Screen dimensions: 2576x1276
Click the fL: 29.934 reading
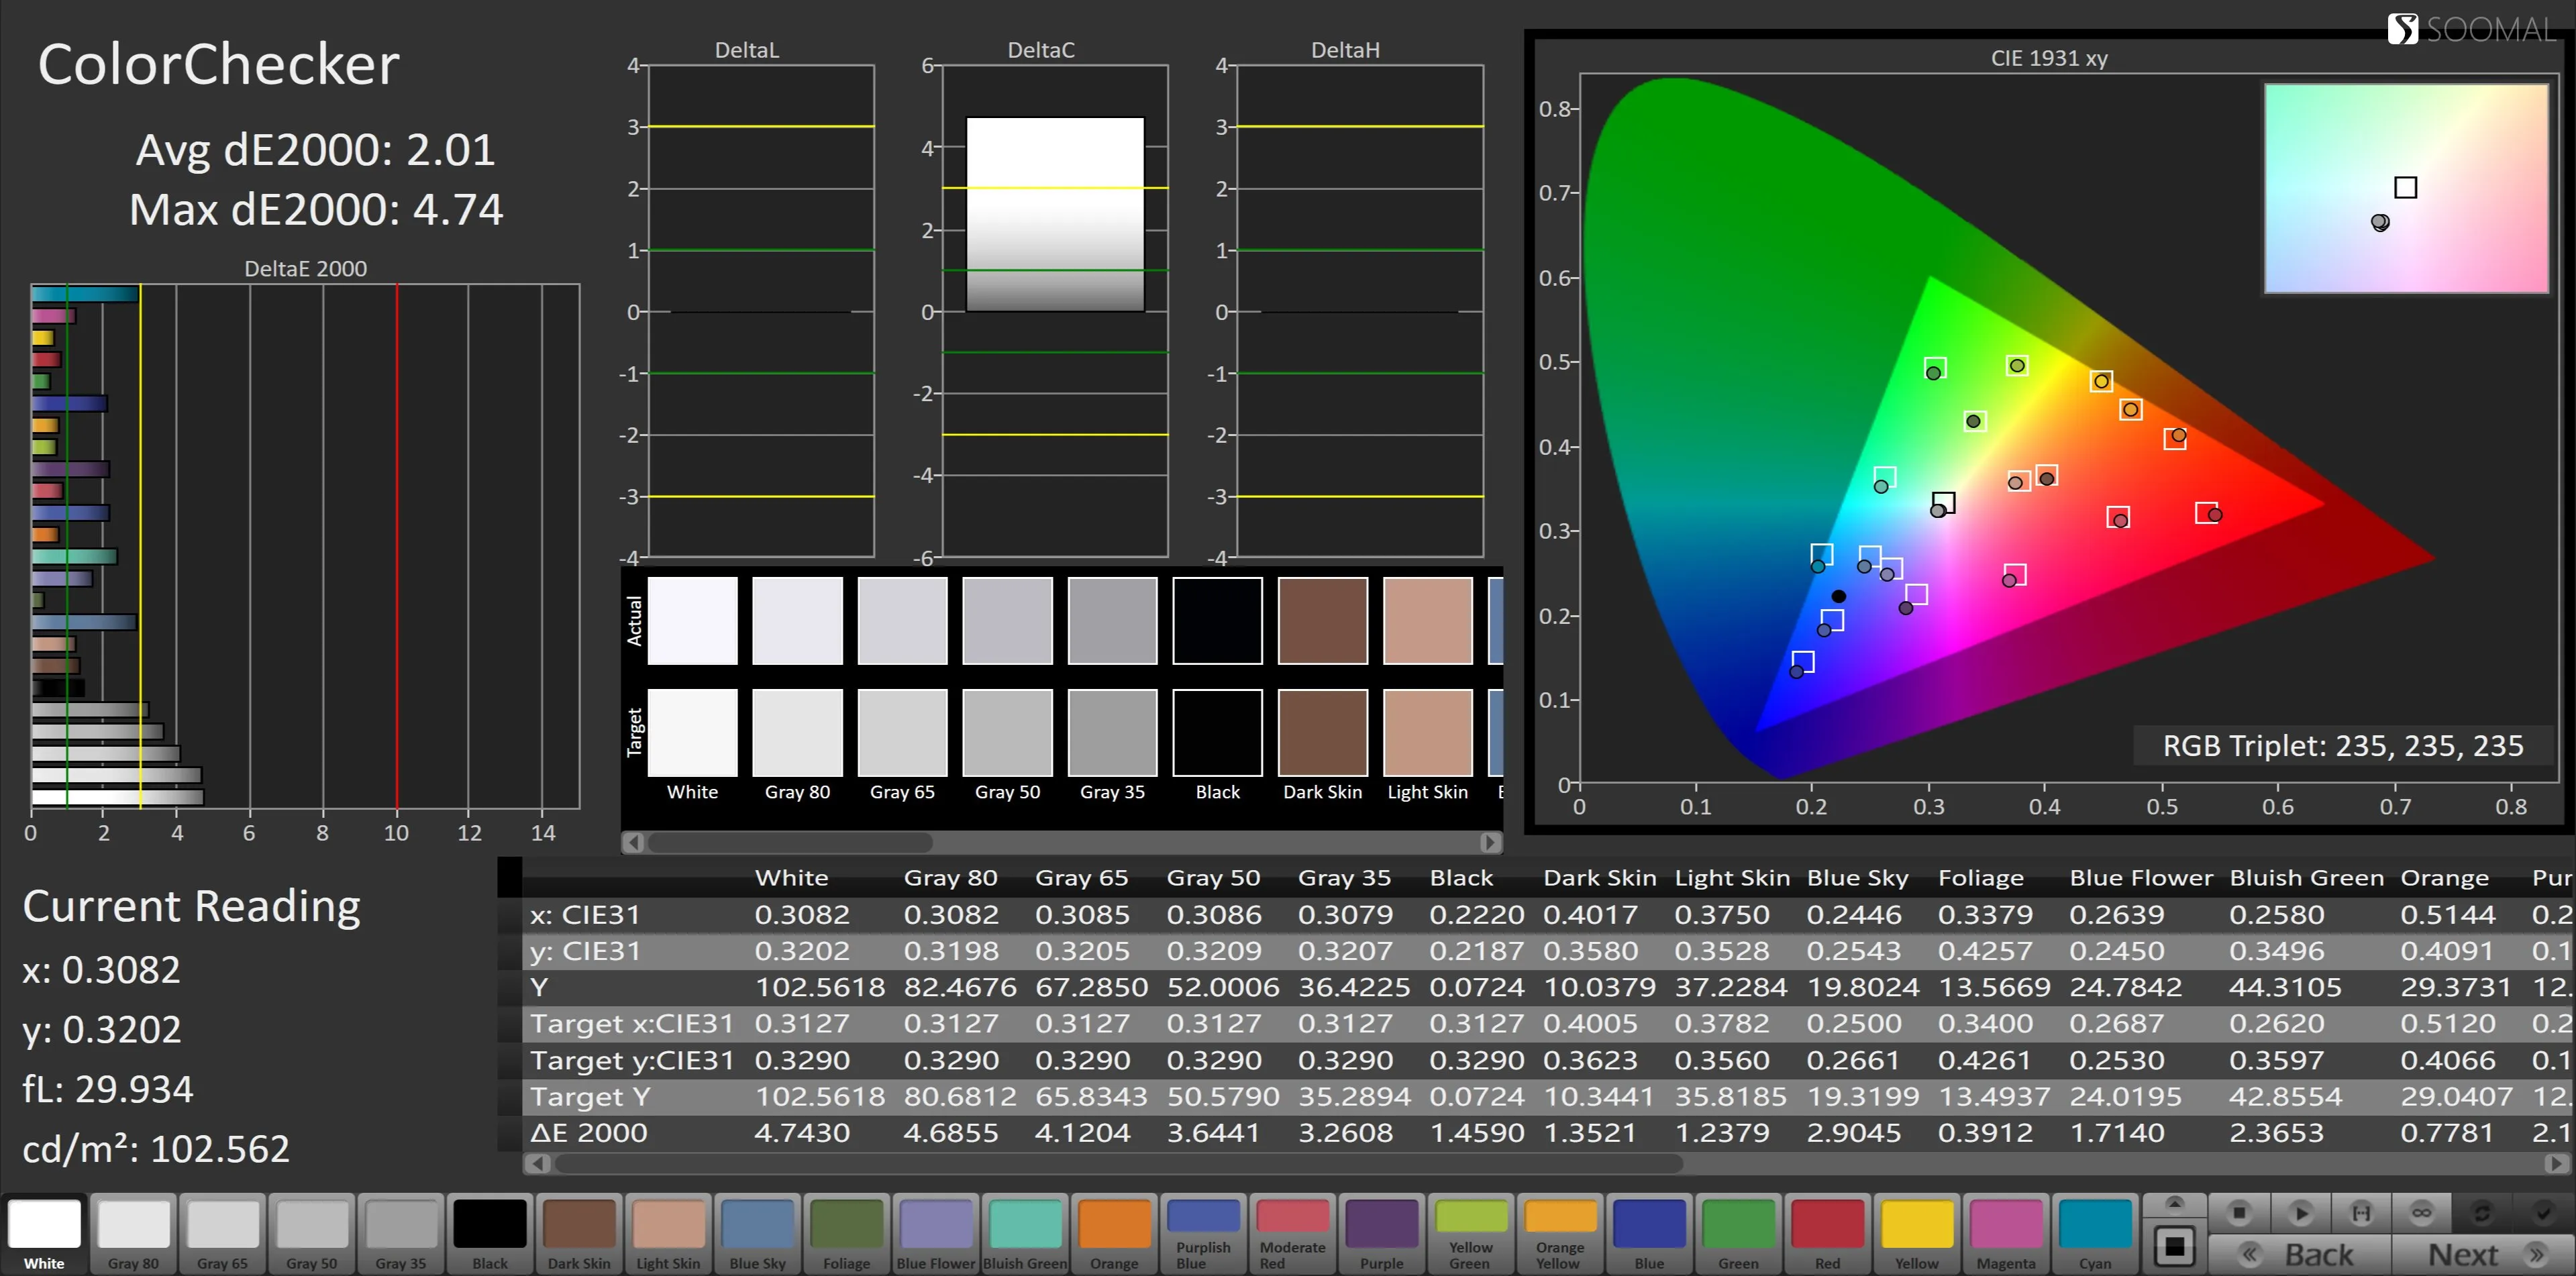coord(108,1089)
